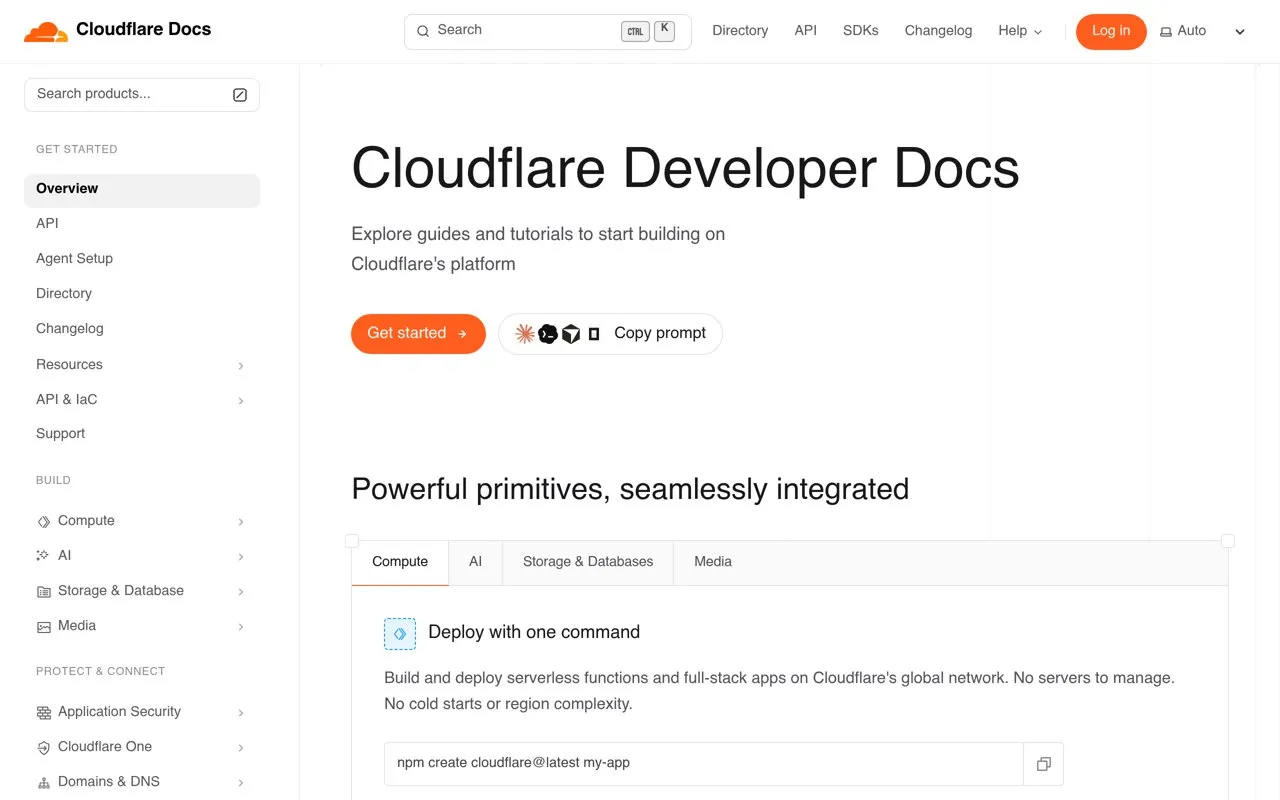Image resolution: width=1280 pixels, height=800 pixels.
Task: Click the search magnifier icon in header
Action: pos(423,31)
